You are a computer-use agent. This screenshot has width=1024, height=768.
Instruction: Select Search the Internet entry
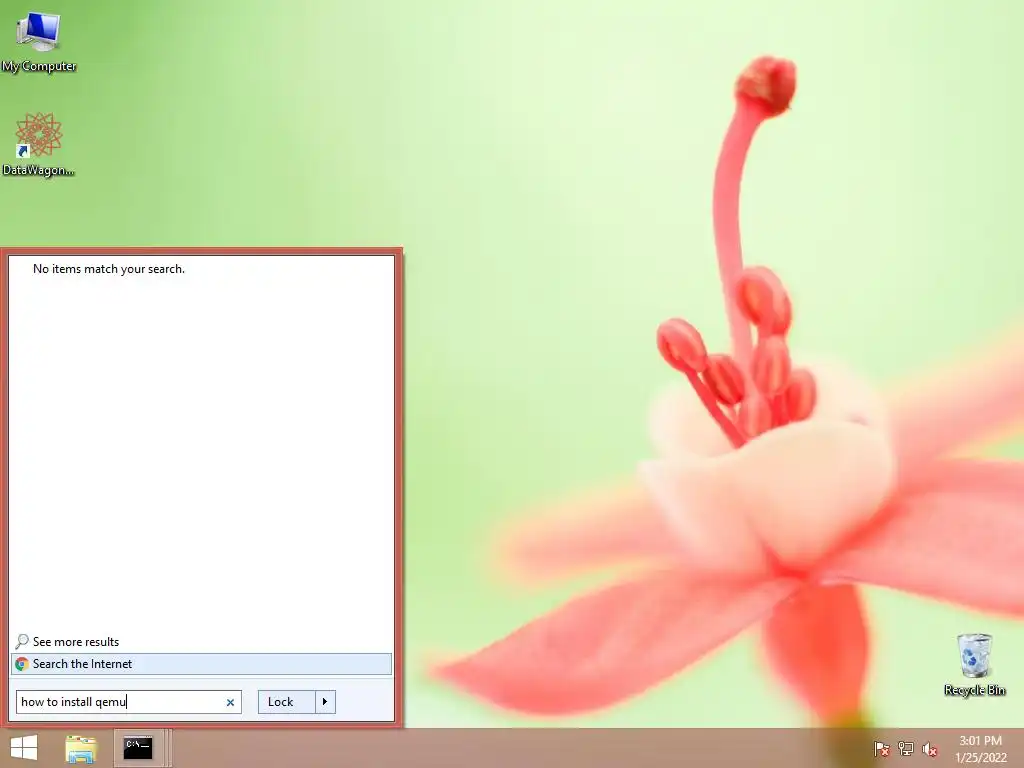point(201,664)
